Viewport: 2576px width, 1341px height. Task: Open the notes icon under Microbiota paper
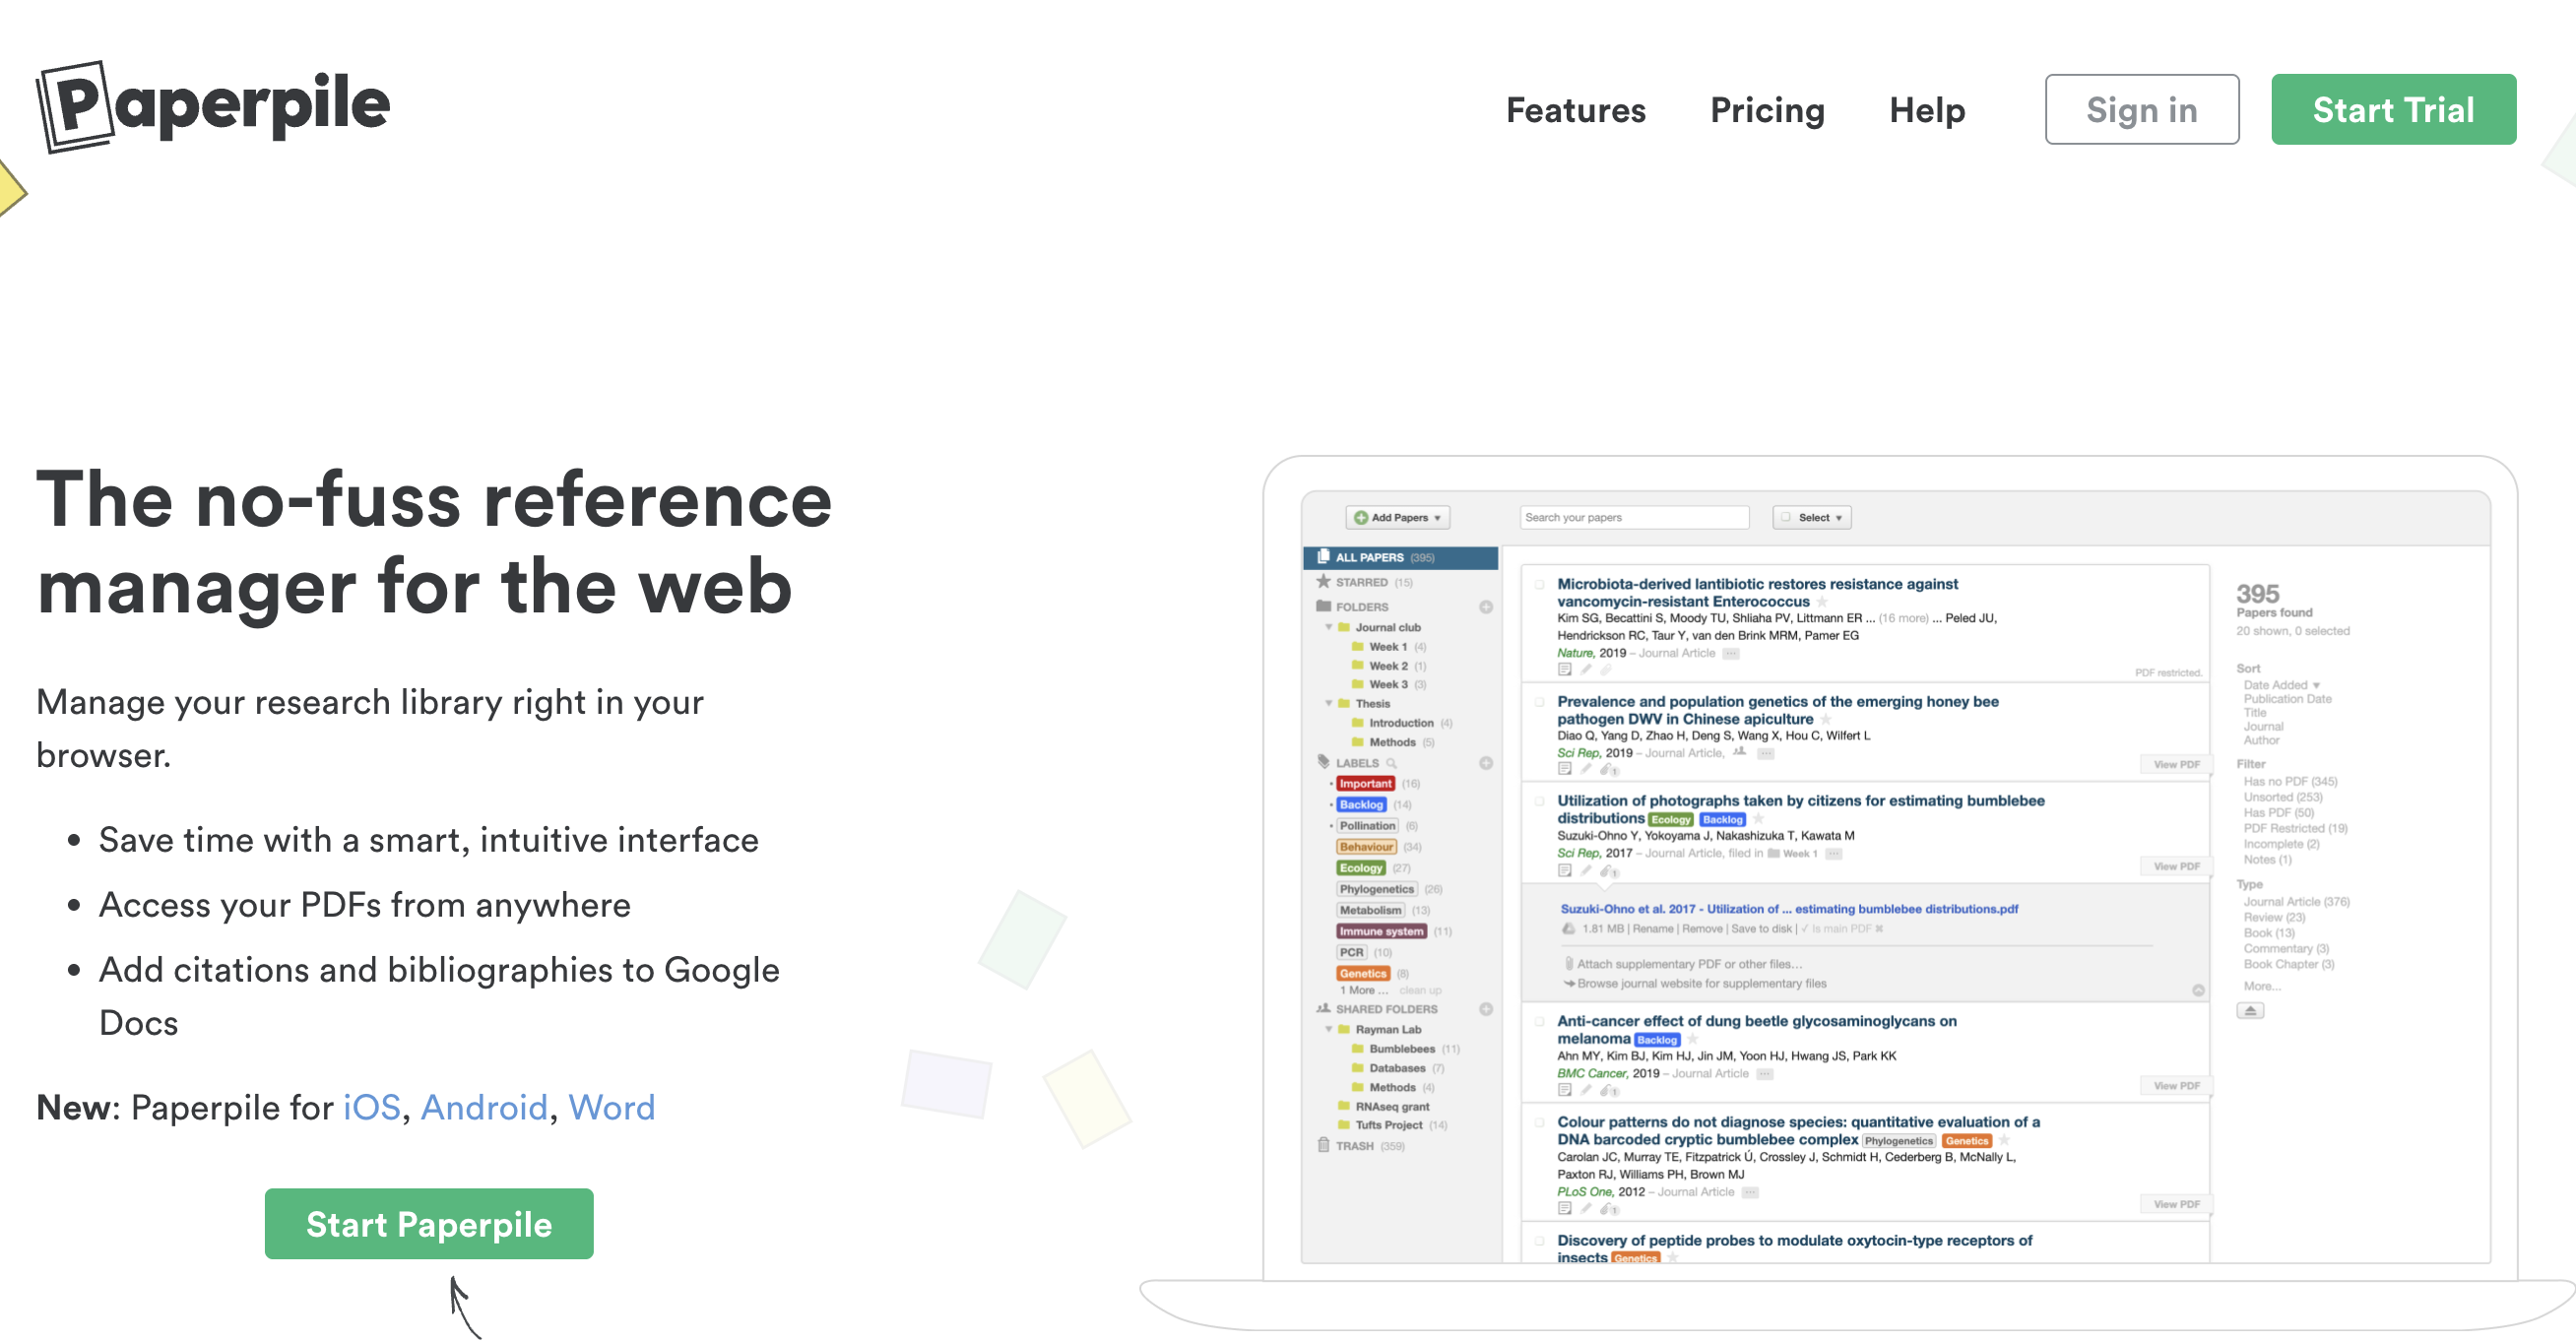click(1565, 670)
